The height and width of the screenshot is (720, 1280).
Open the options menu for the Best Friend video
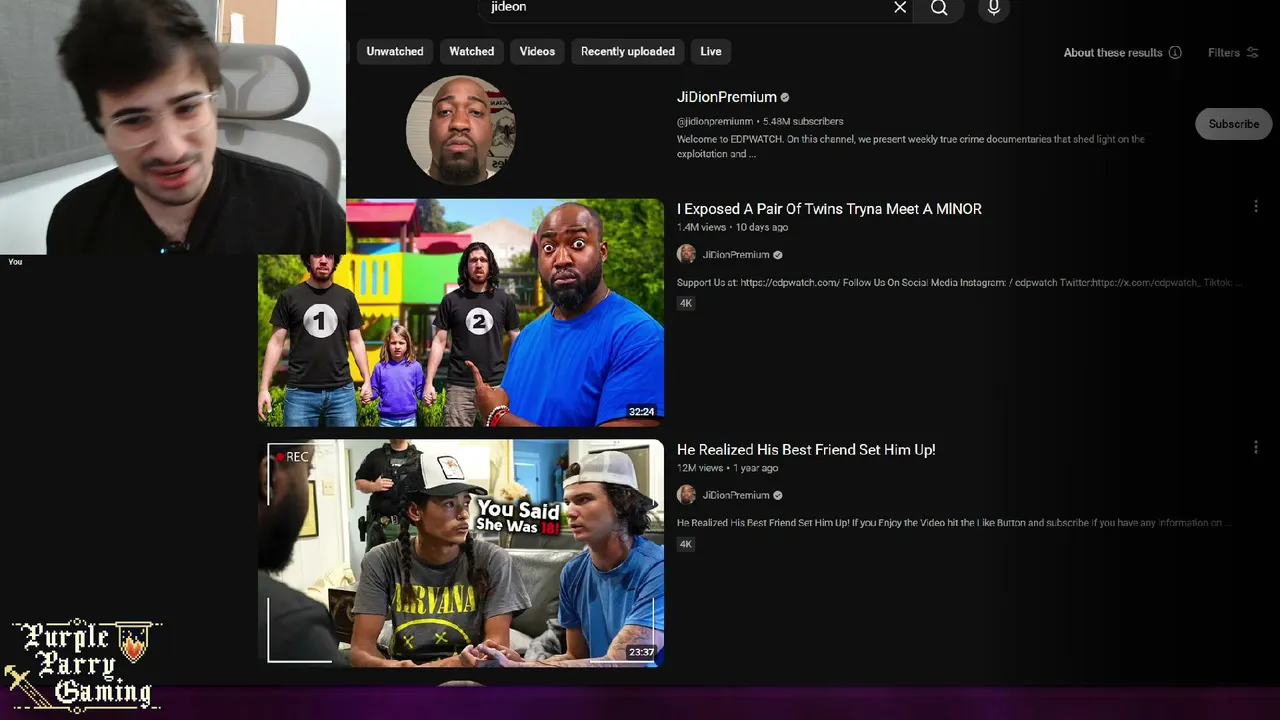pos(1256,448)
